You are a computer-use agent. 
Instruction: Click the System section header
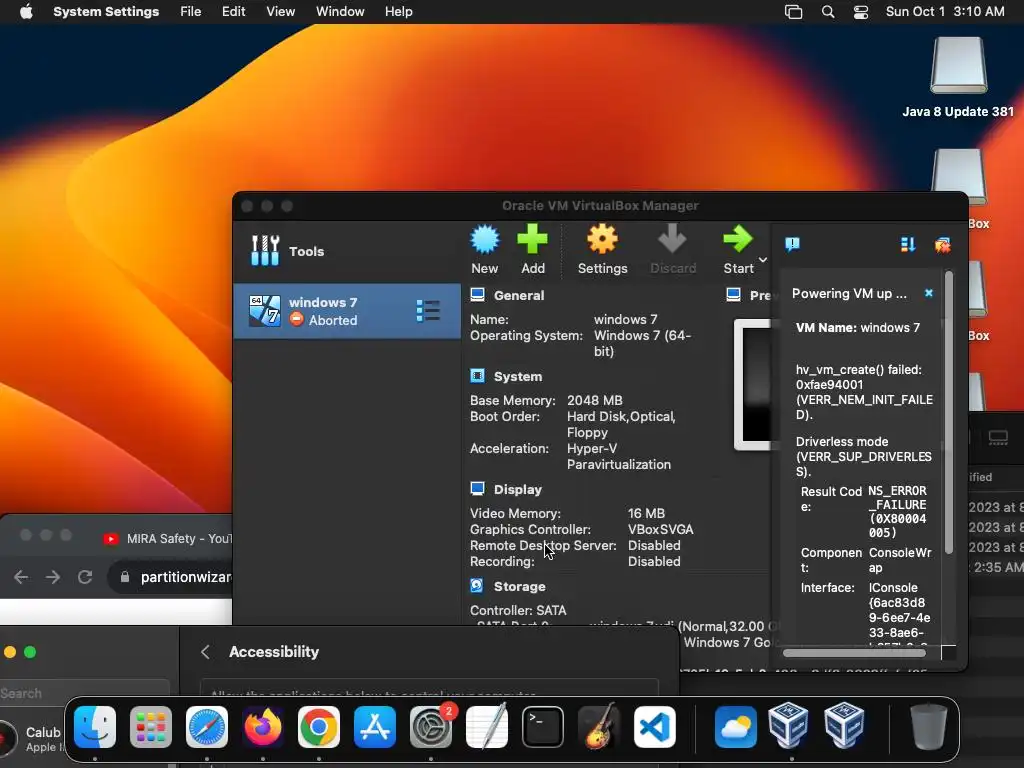(518, 376)
